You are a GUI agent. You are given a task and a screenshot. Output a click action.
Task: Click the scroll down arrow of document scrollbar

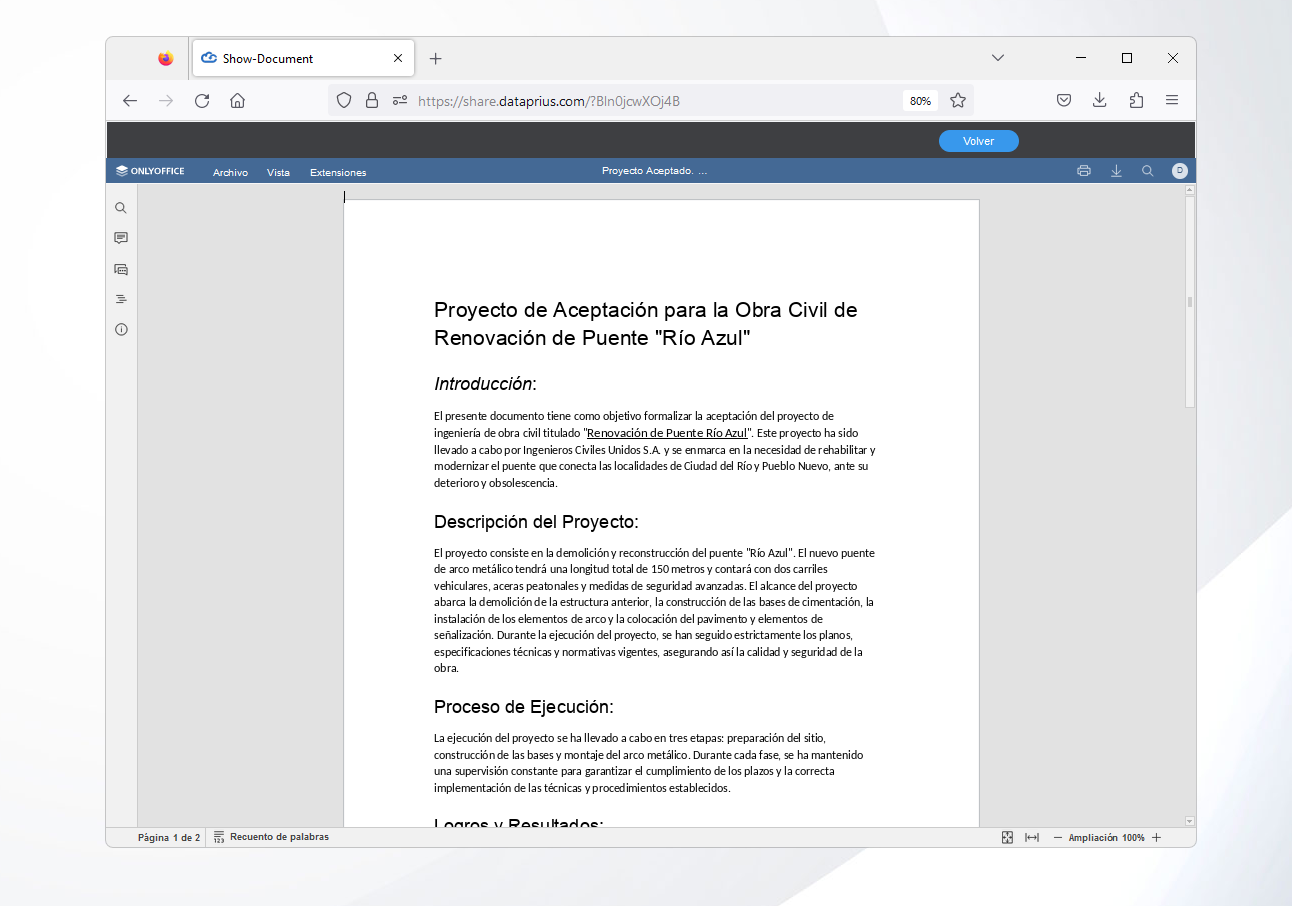(1190, 820)
